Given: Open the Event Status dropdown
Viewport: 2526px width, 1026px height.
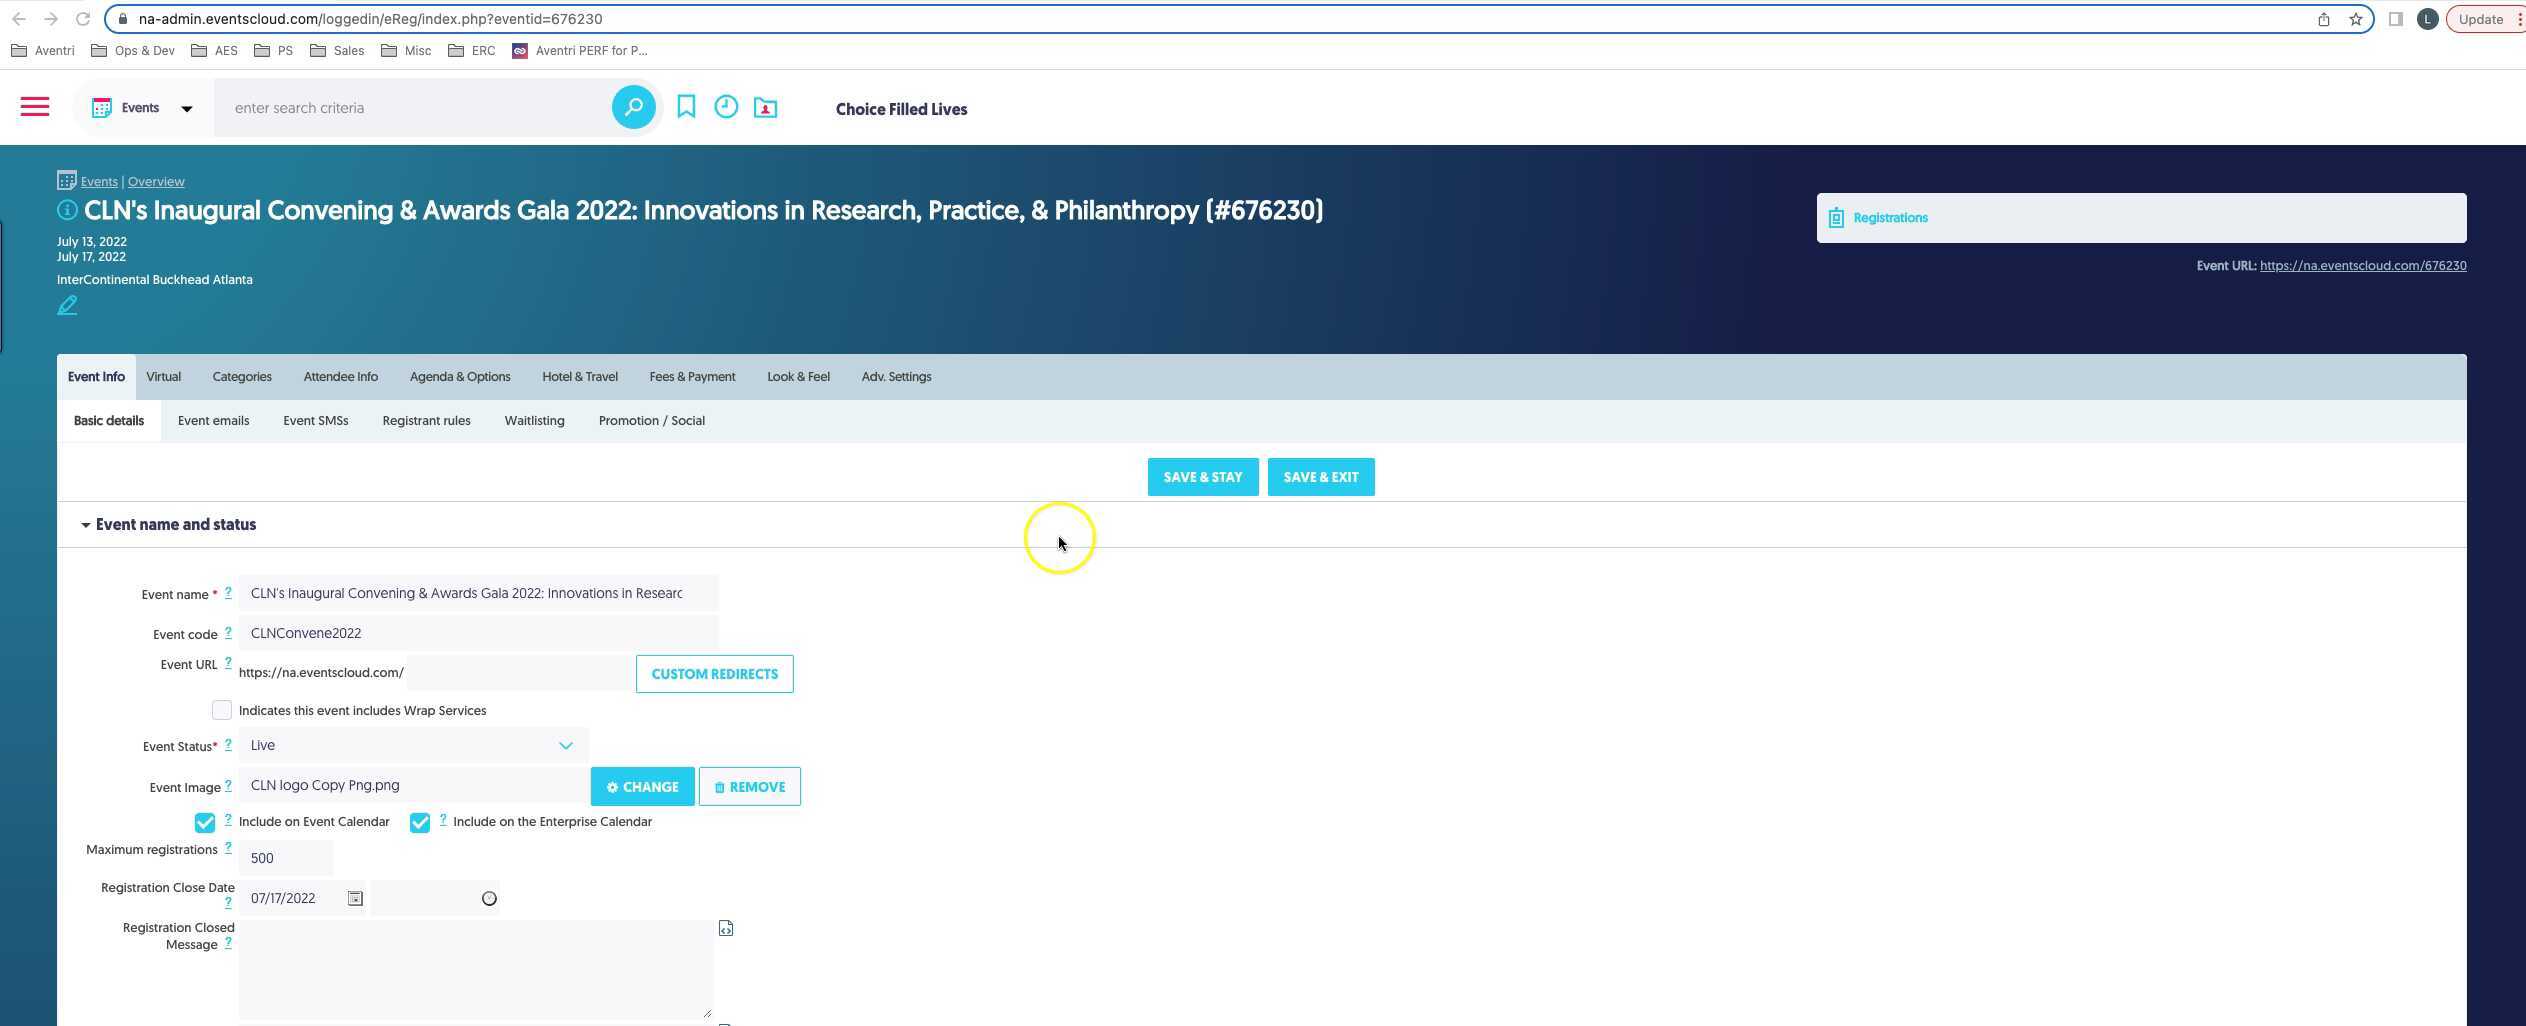Looking at the screenshot, I should [x=413, y=745].
